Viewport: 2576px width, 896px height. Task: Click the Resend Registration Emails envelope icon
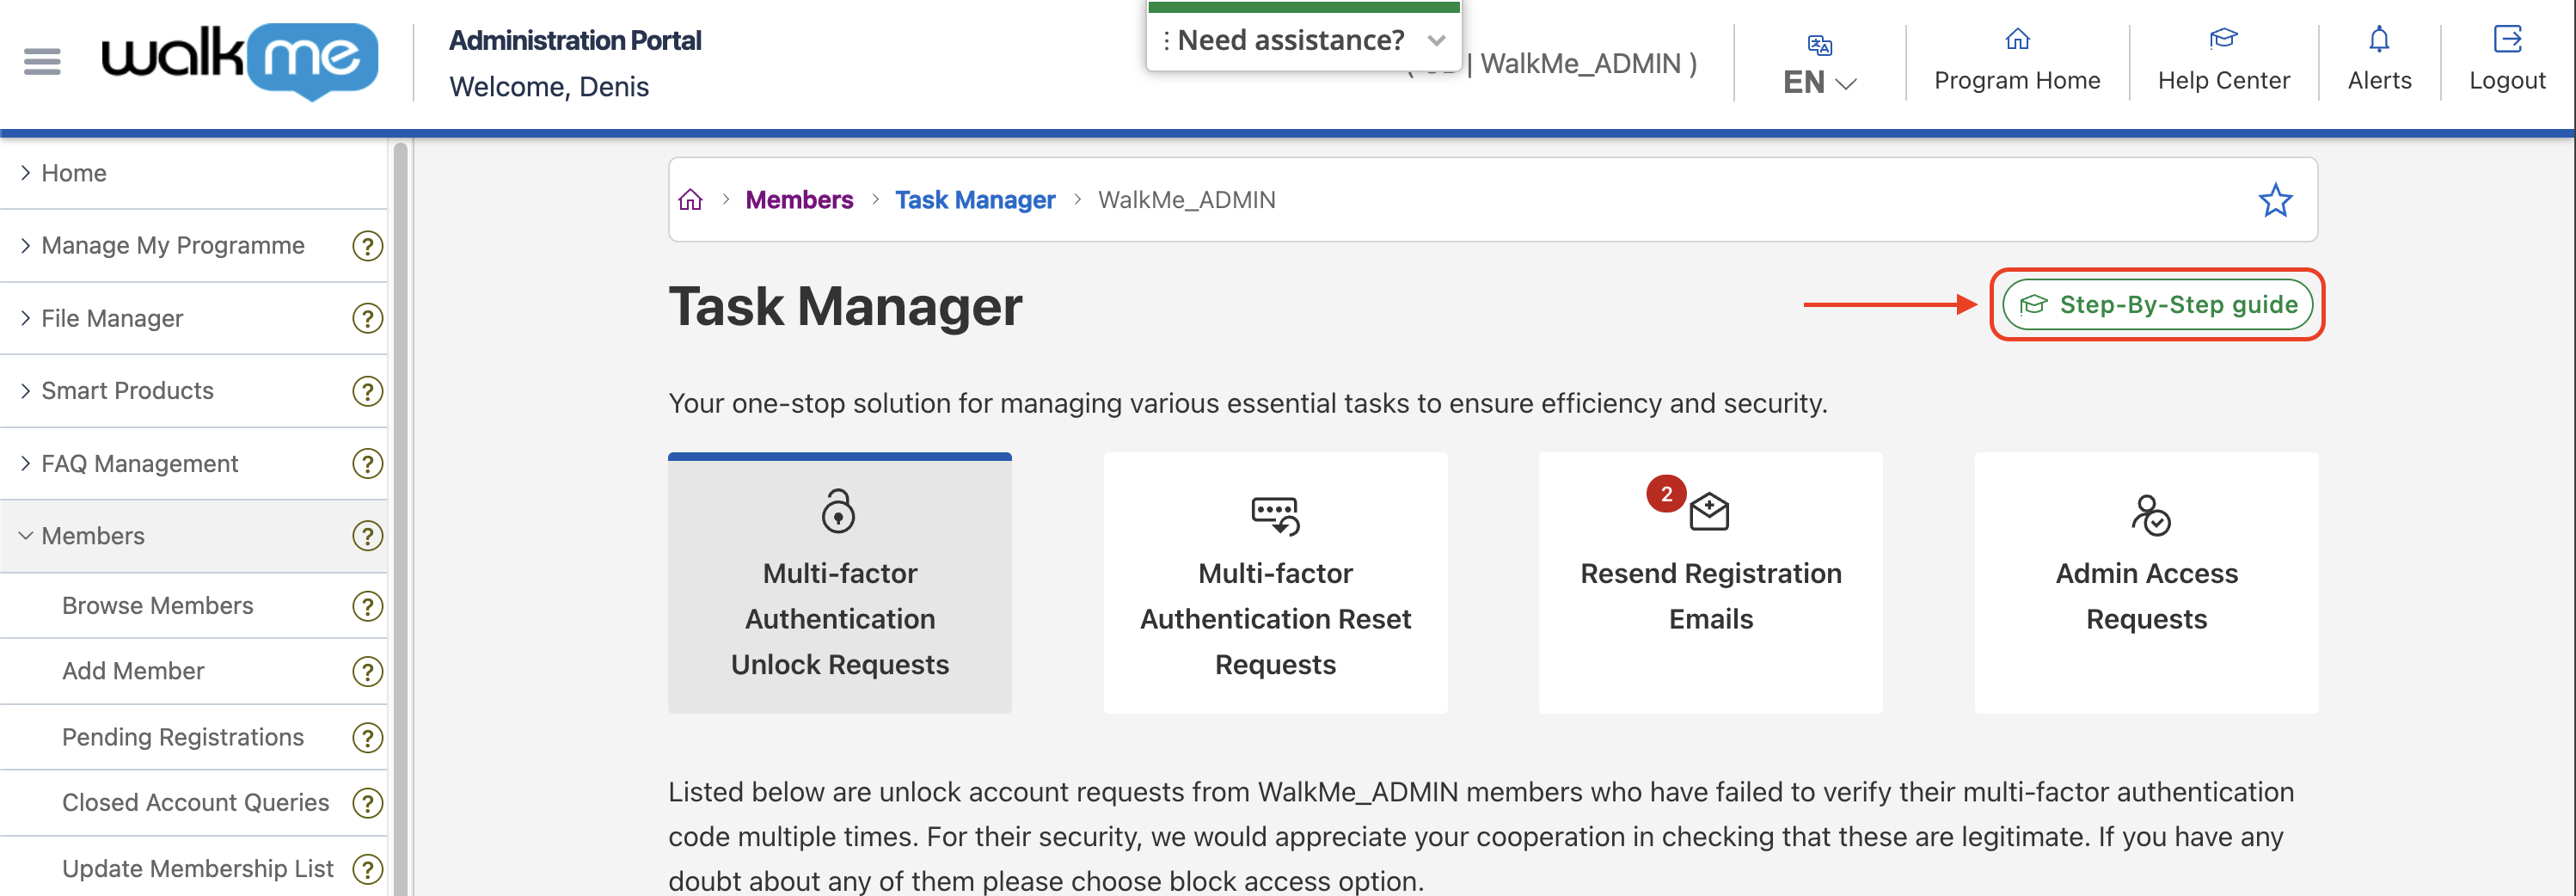click(x=1709, y=512)
